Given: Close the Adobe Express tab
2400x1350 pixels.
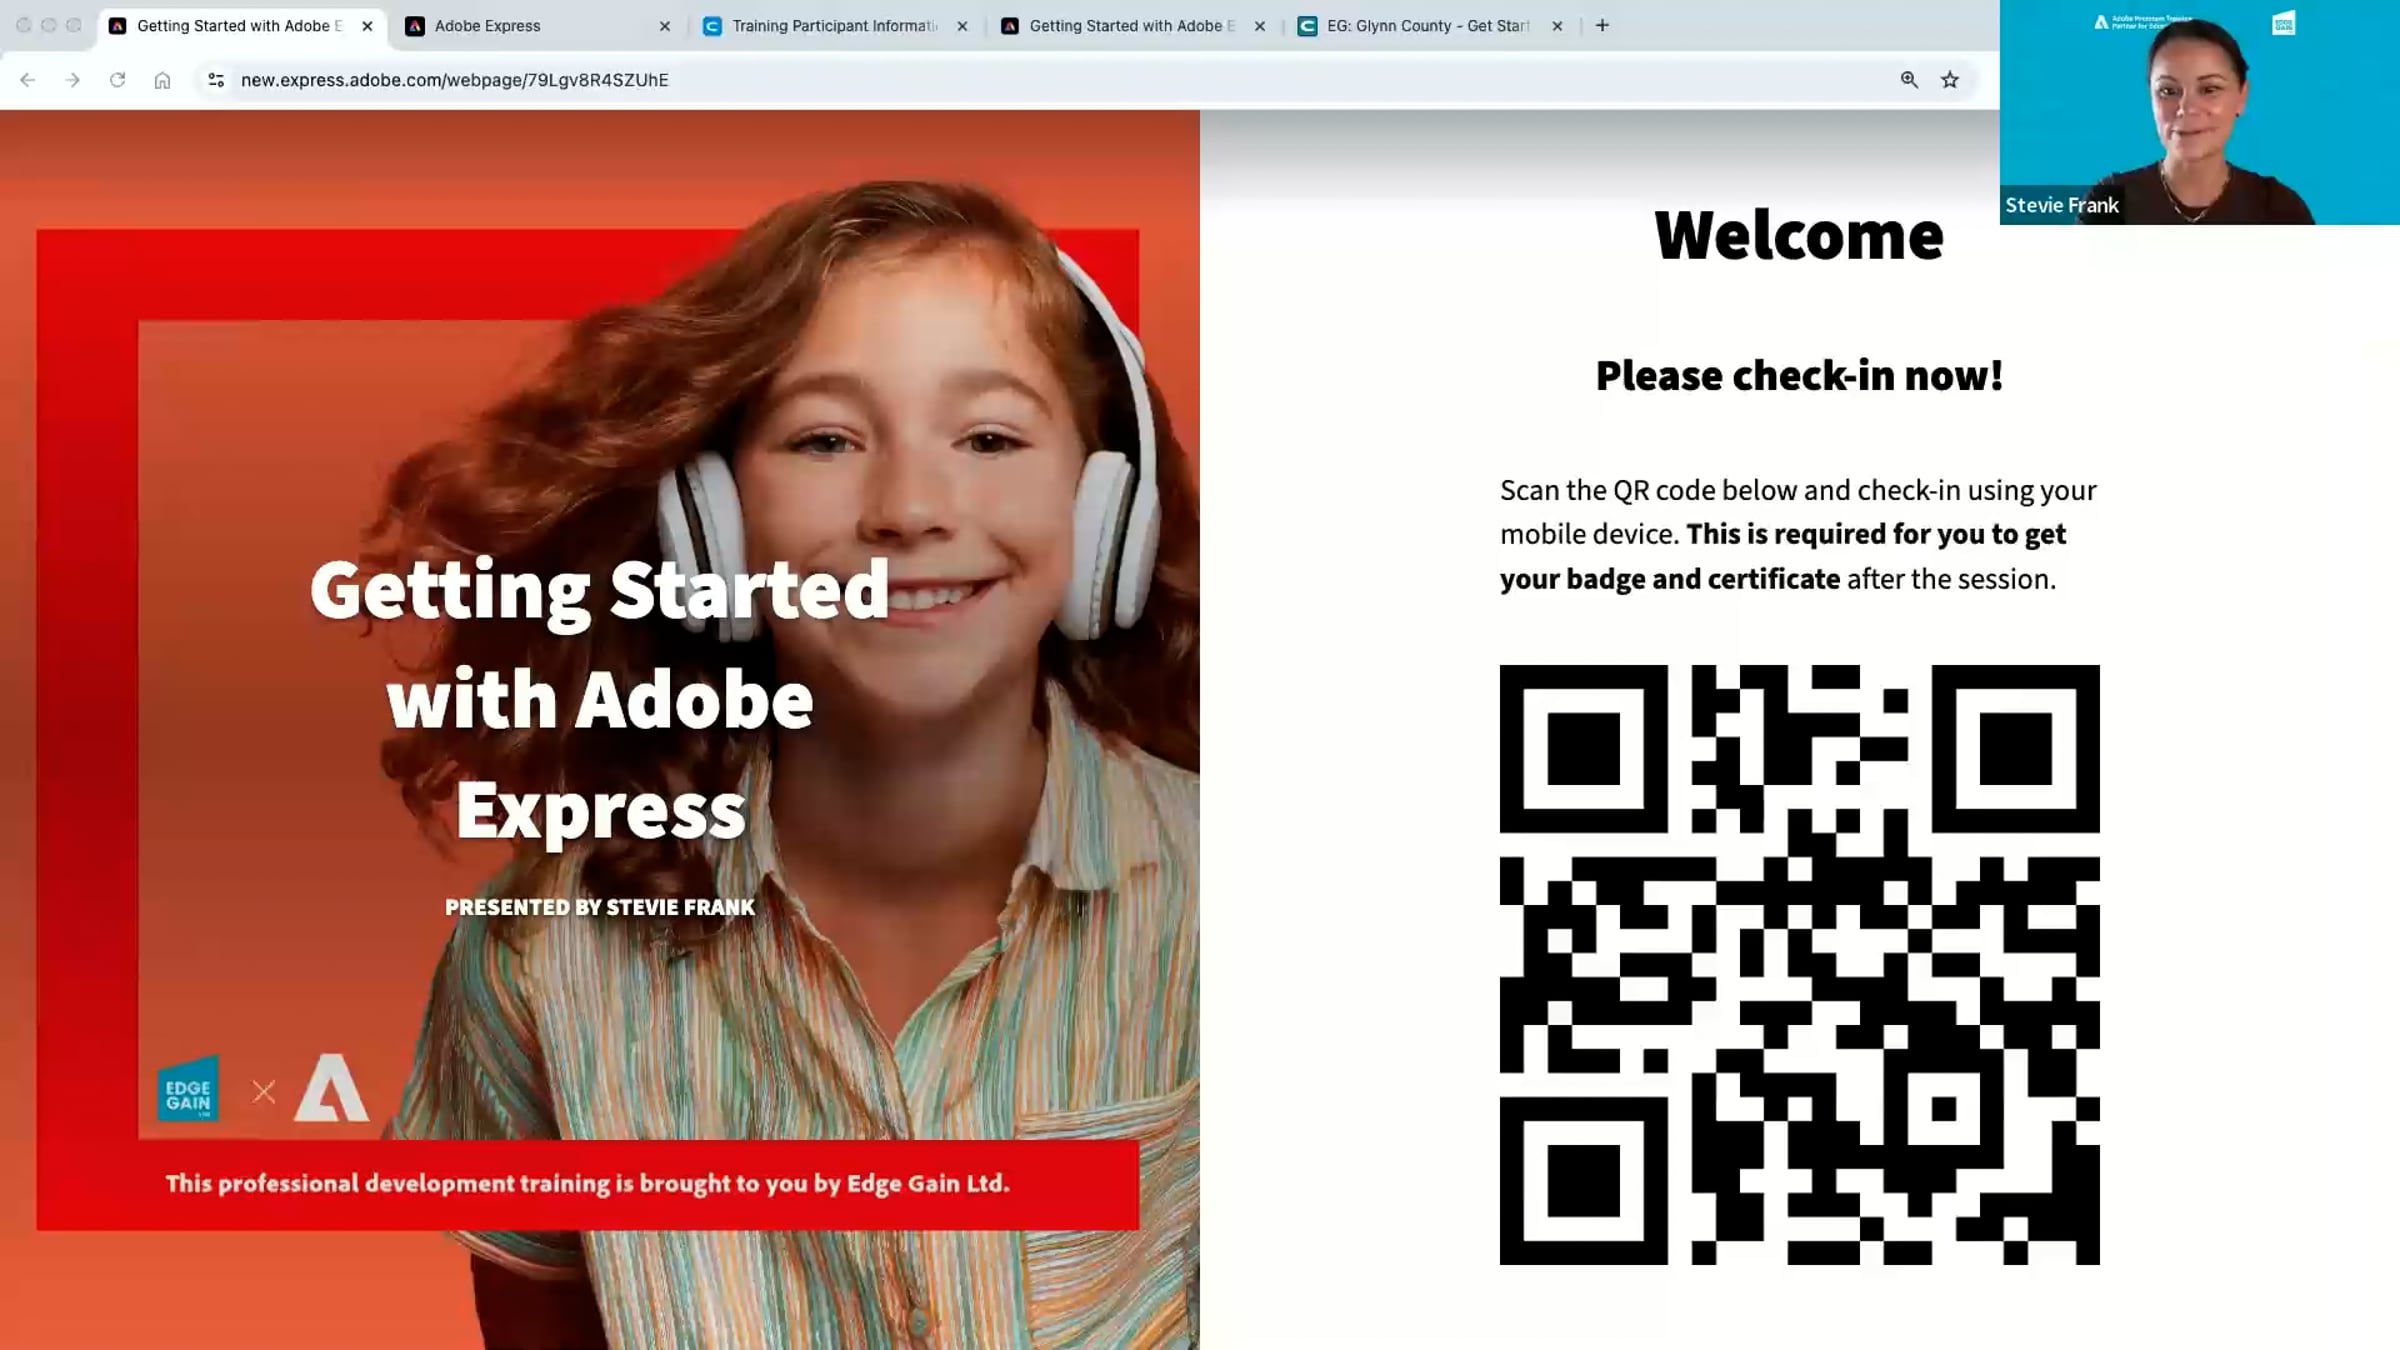Looking at the screenshot, I should (x=665, y=26).
